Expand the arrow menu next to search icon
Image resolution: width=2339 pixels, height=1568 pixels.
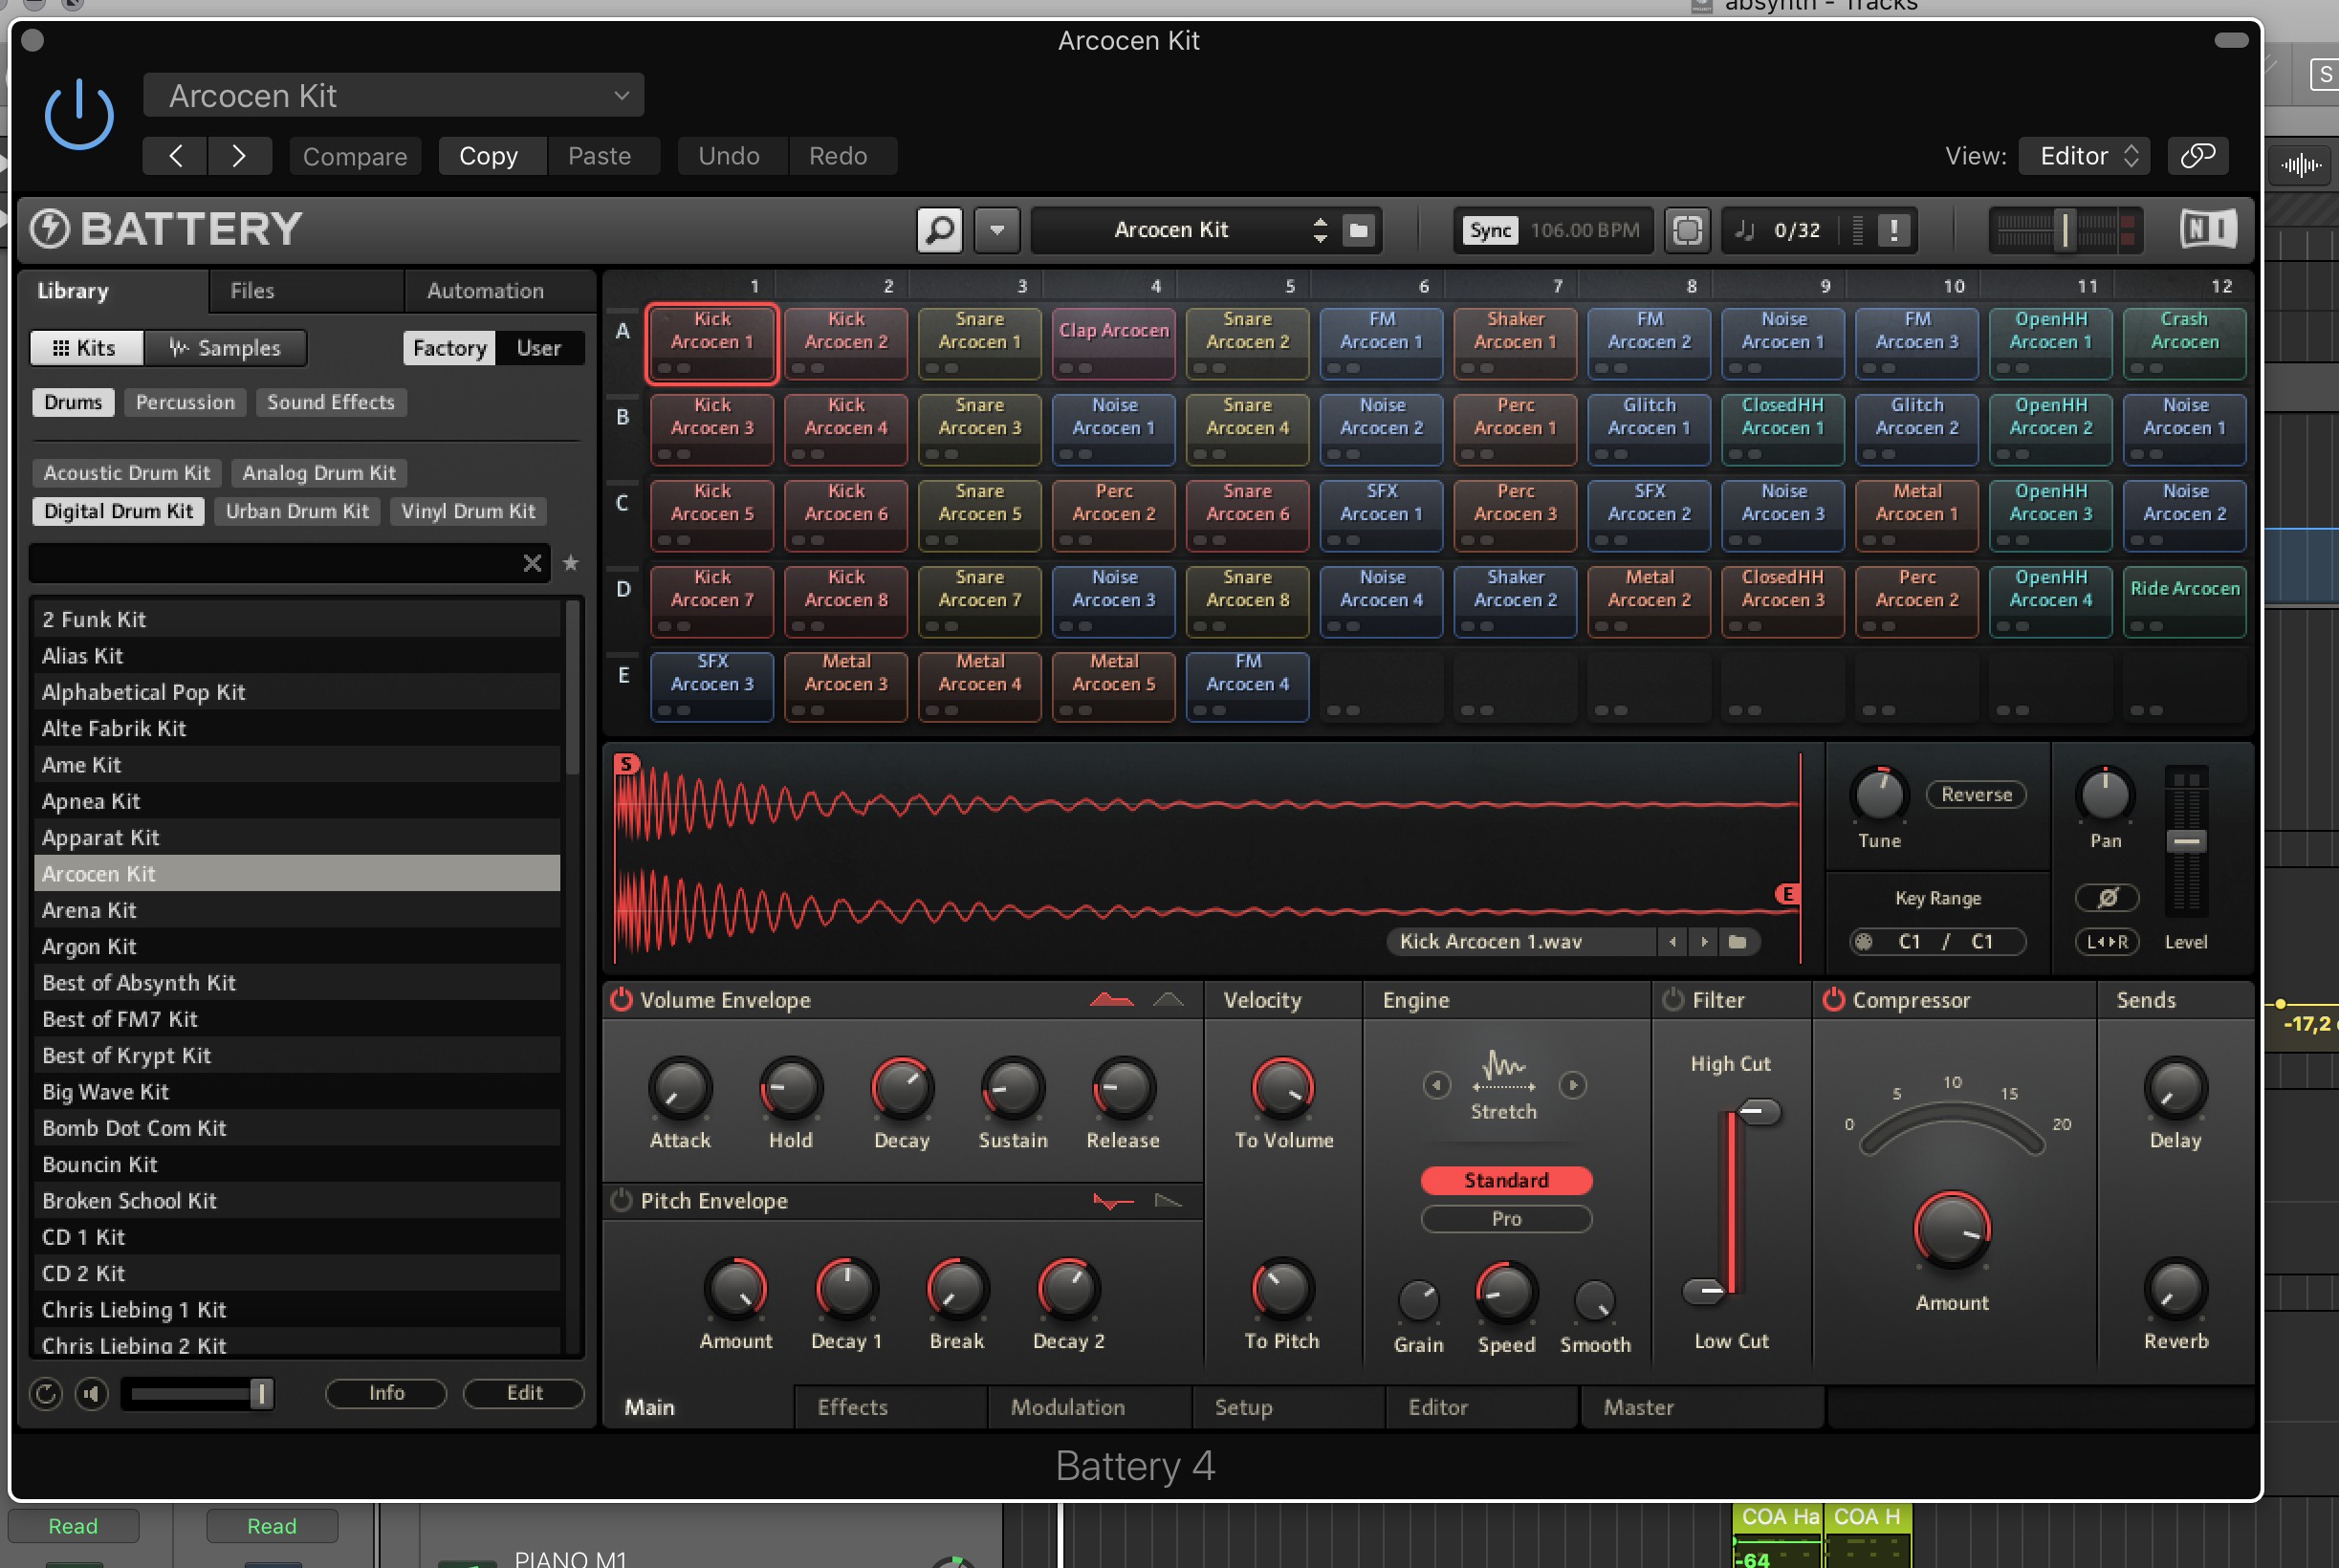997,230
